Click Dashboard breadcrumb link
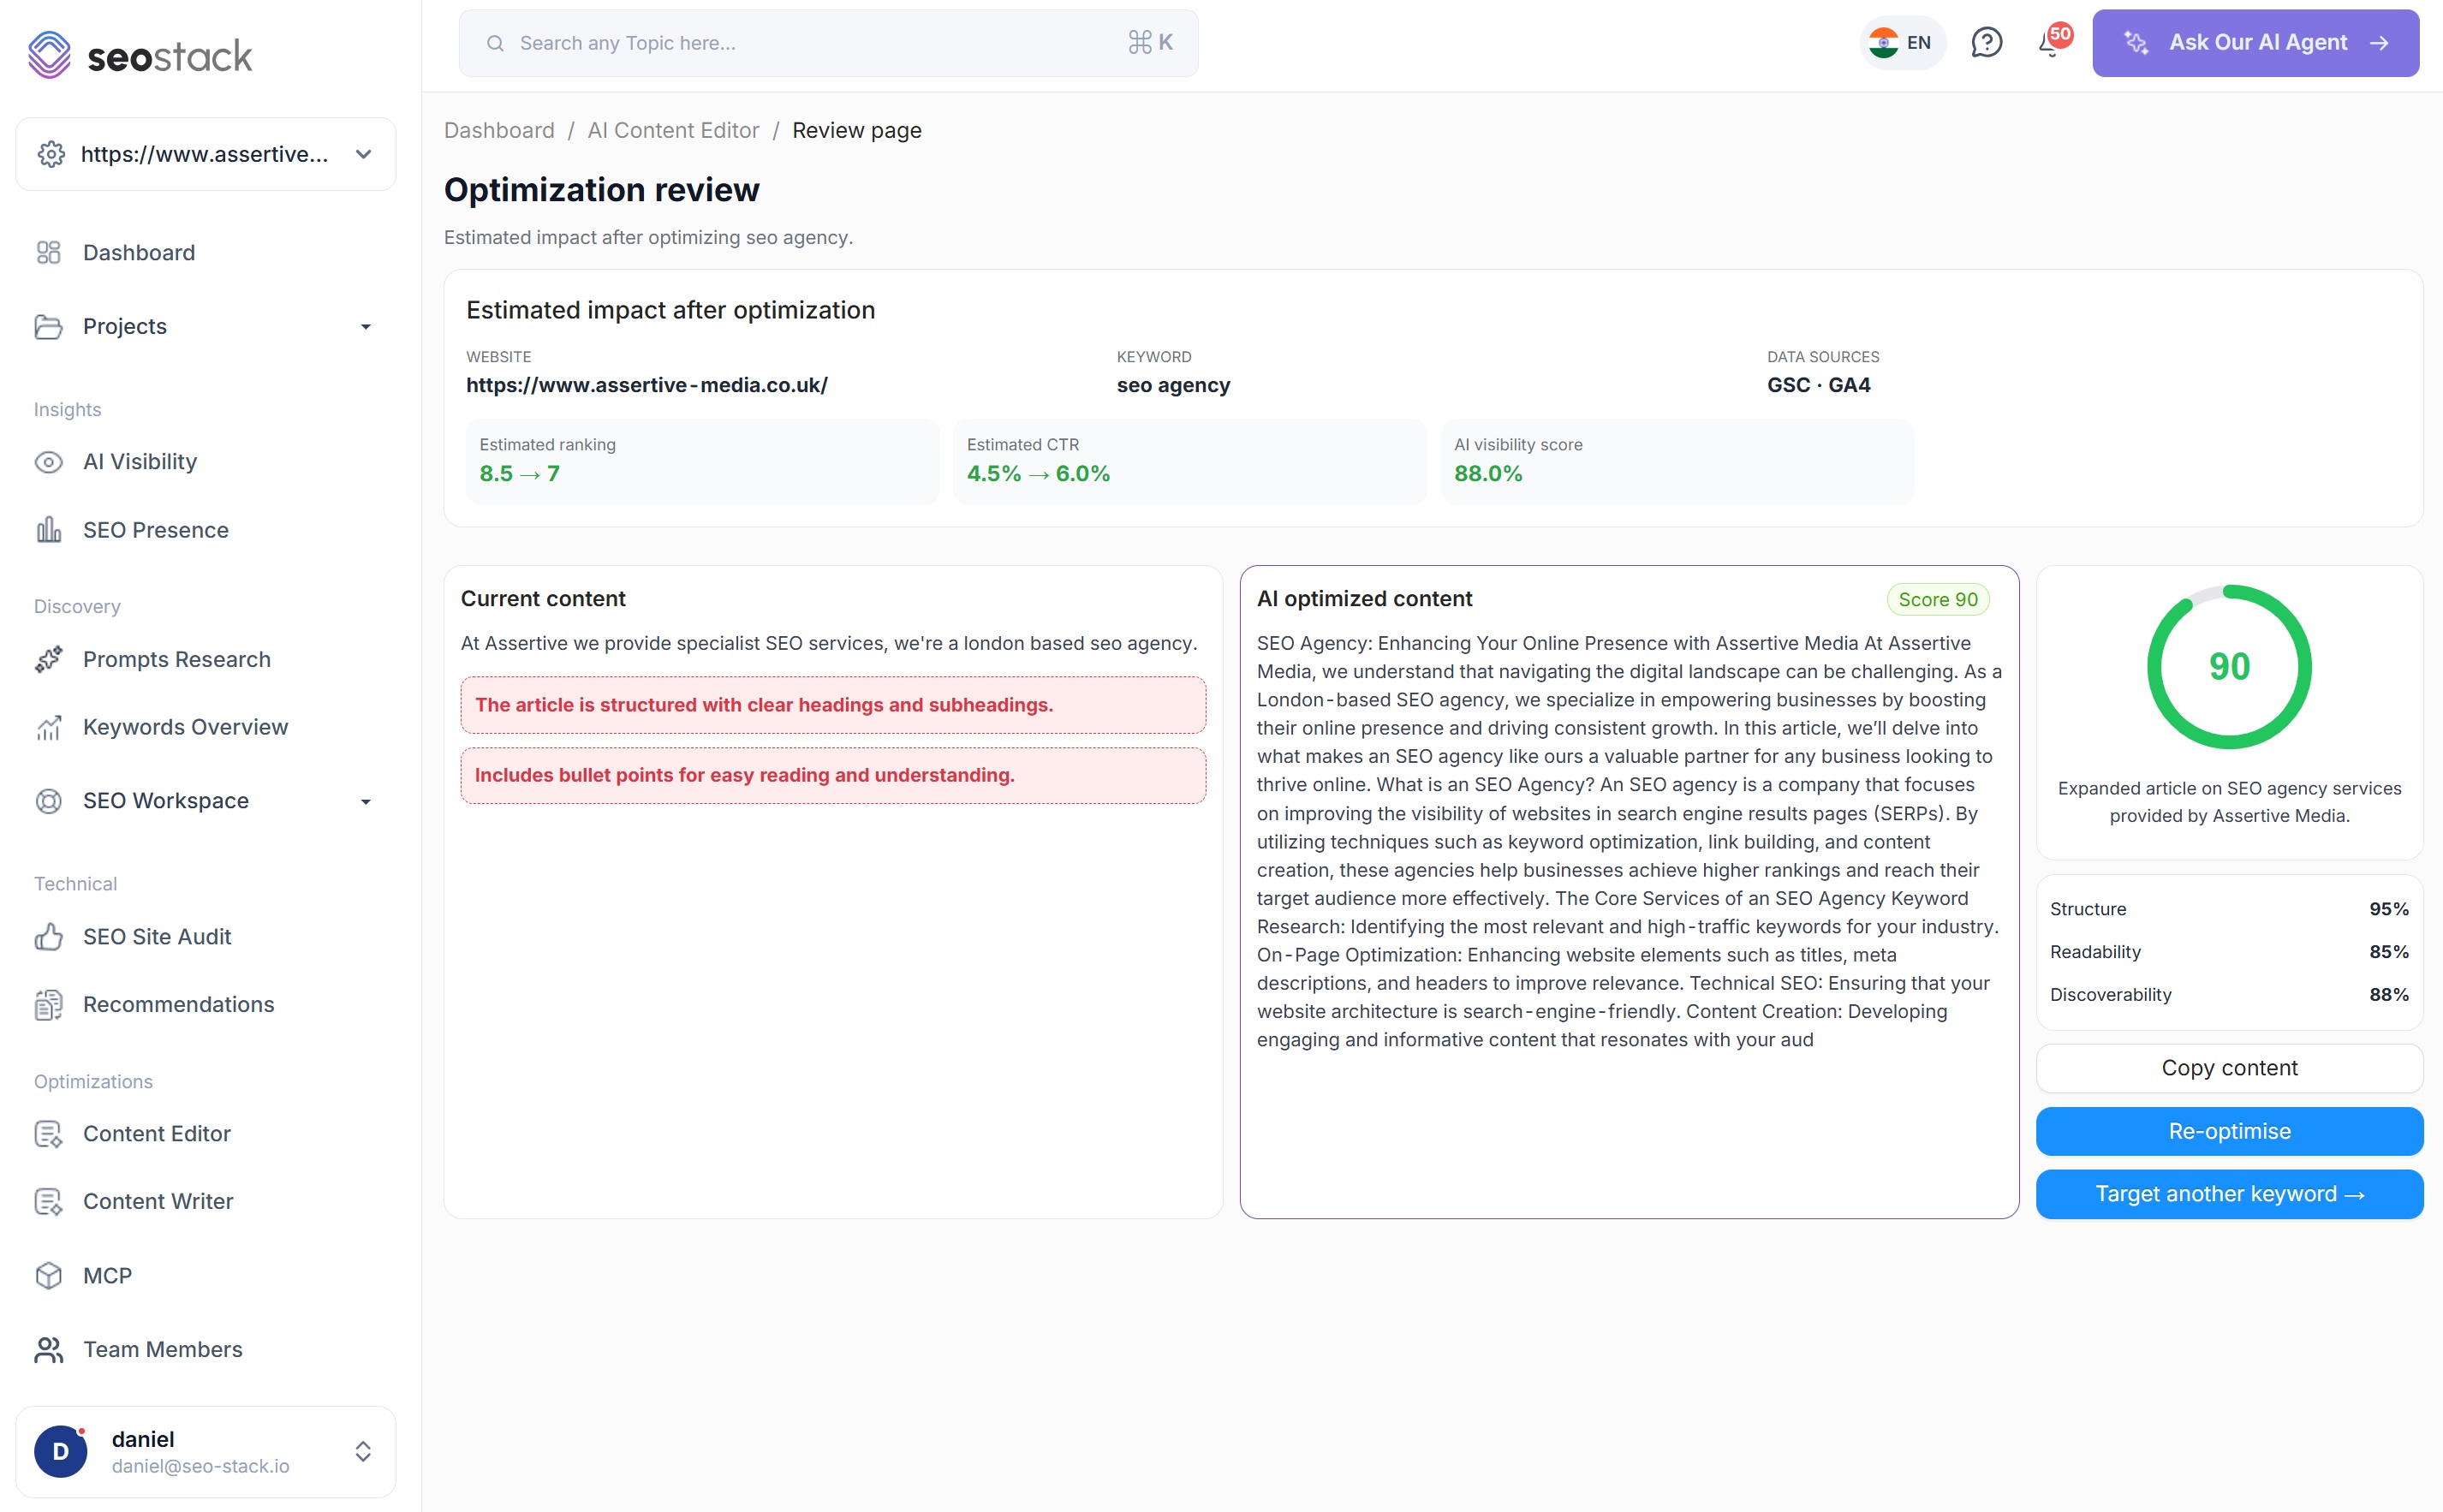 (x=499, y=130)
